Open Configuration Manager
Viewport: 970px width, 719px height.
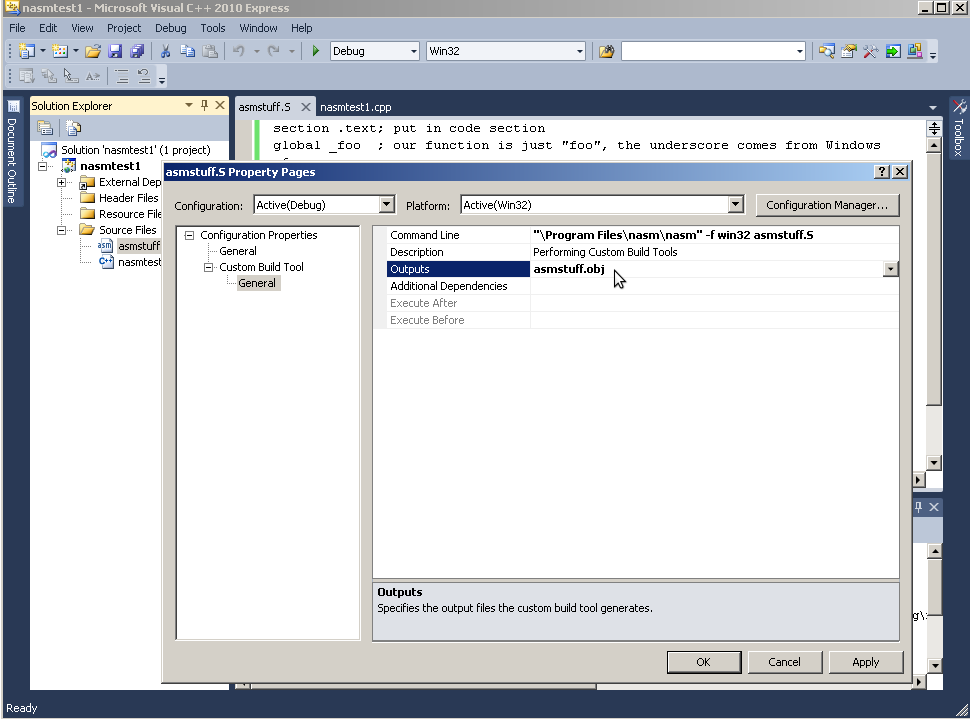tap(827, 205)
